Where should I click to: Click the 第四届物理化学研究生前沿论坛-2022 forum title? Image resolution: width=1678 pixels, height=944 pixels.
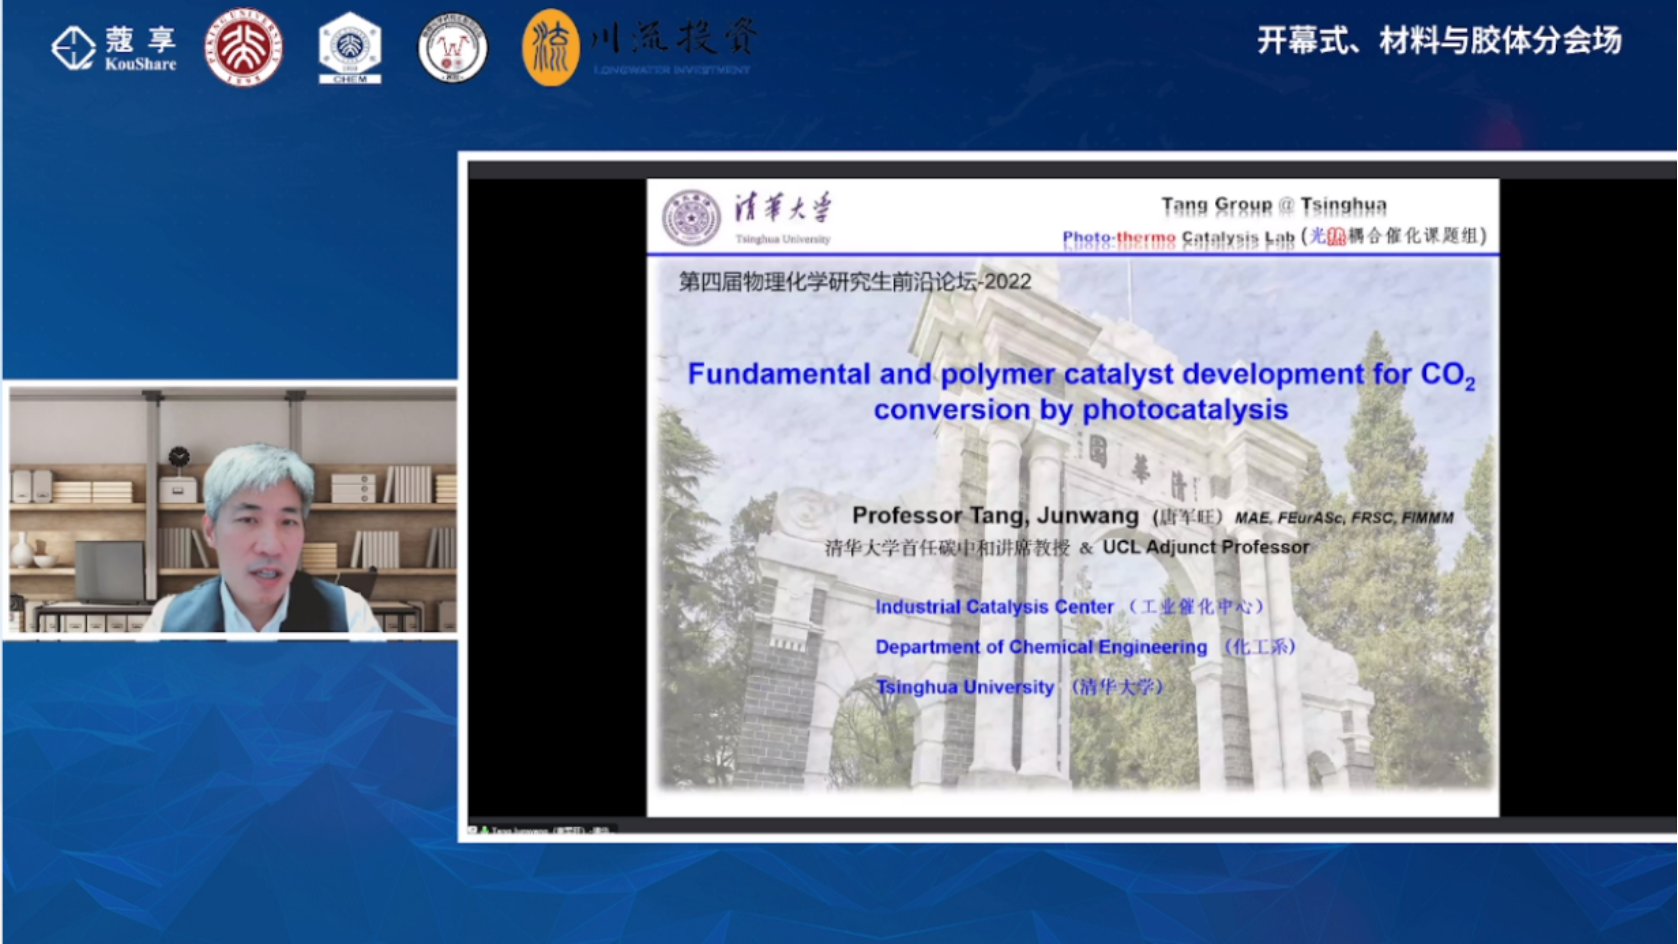[855, 282]
